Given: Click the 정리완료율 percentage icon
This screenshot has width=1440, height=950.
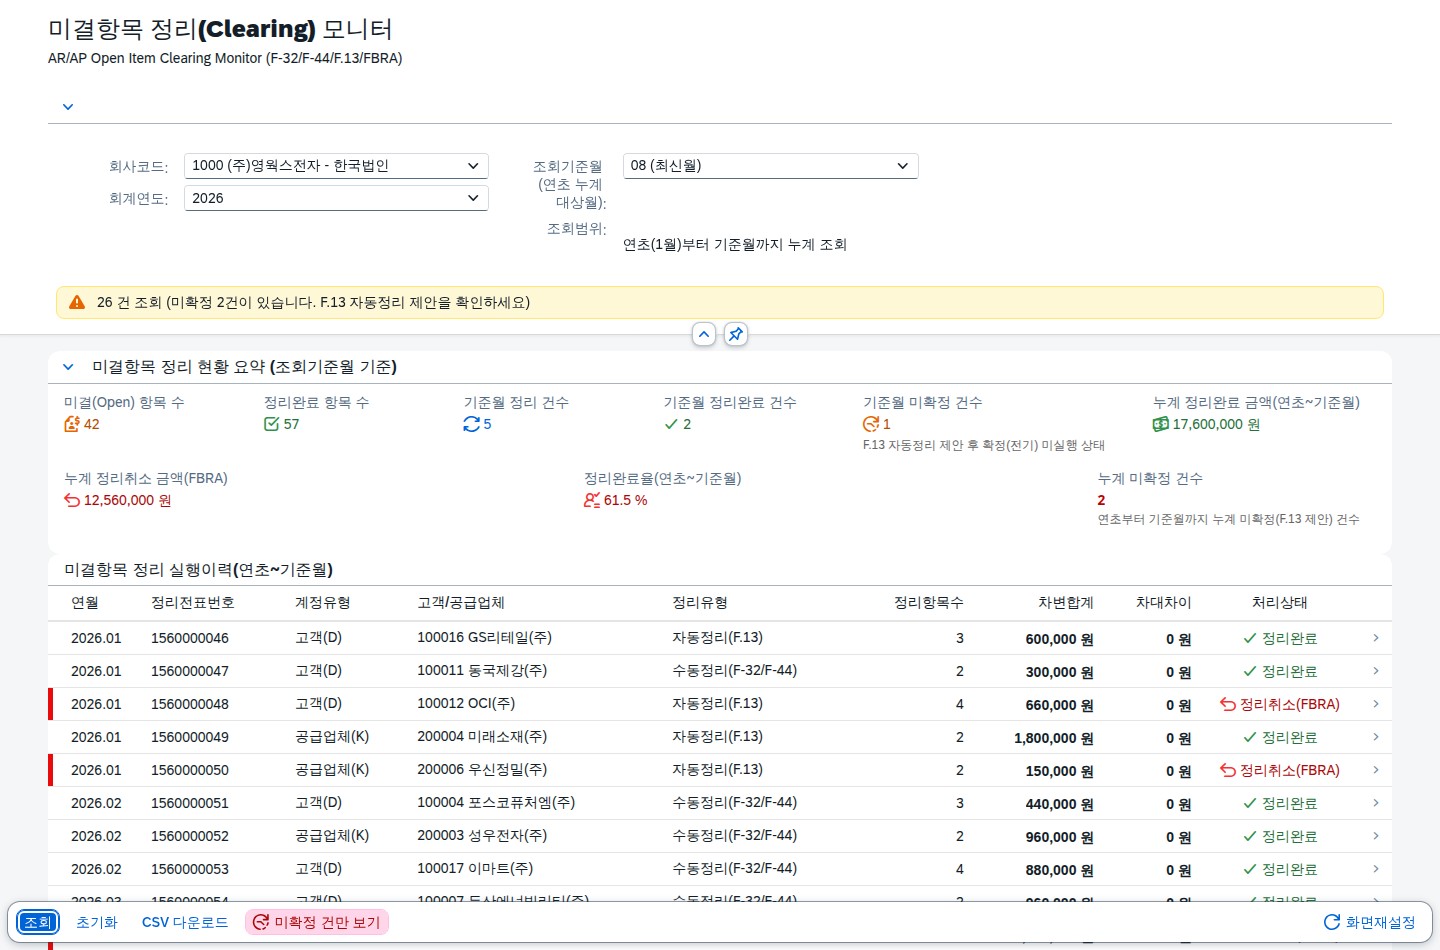Looking at the screenshot, I should 592,500.
